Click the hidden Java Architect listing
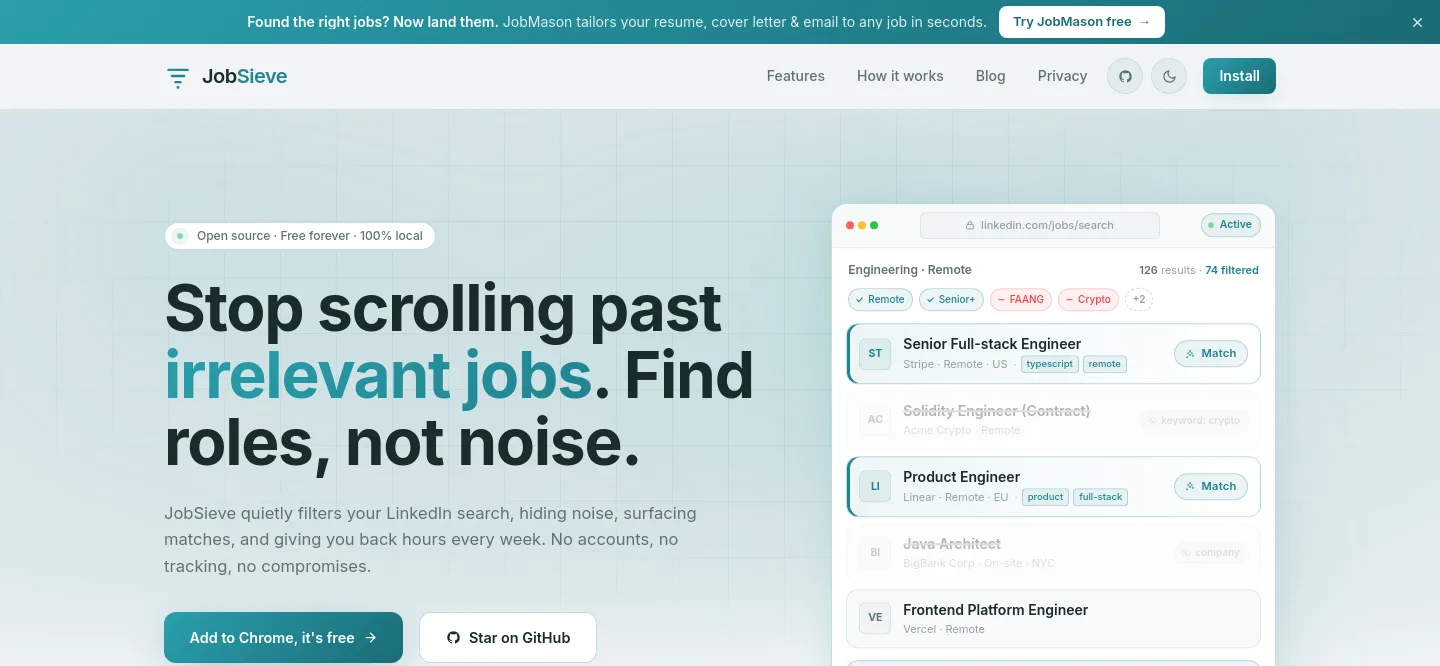The height and width of the screenshot is (666, 1440). (x=1053, y=552)
